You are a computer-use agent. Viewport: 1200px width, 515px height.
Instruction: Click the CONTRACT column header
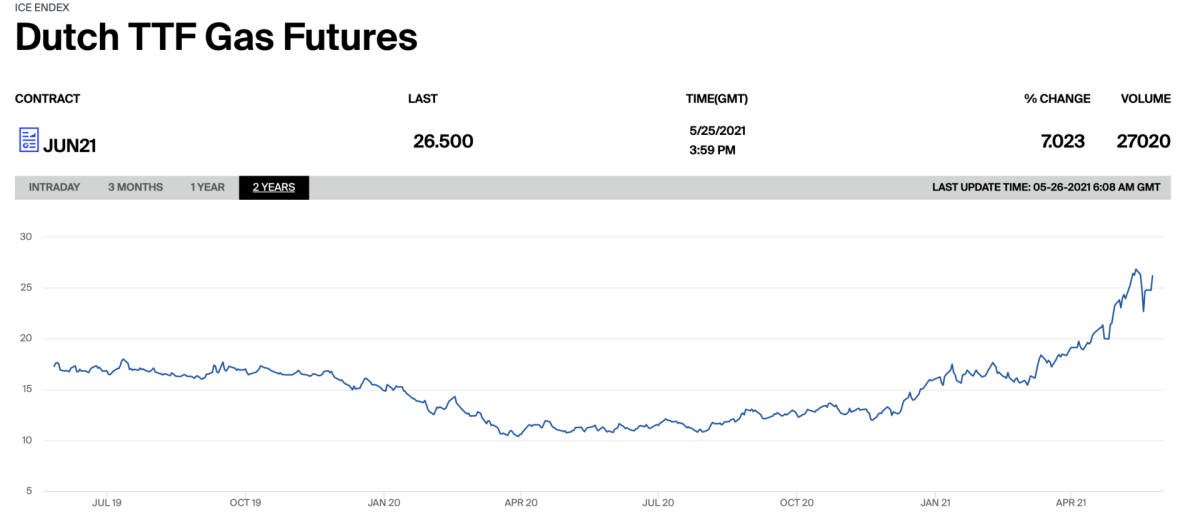(x=47, y=99)
